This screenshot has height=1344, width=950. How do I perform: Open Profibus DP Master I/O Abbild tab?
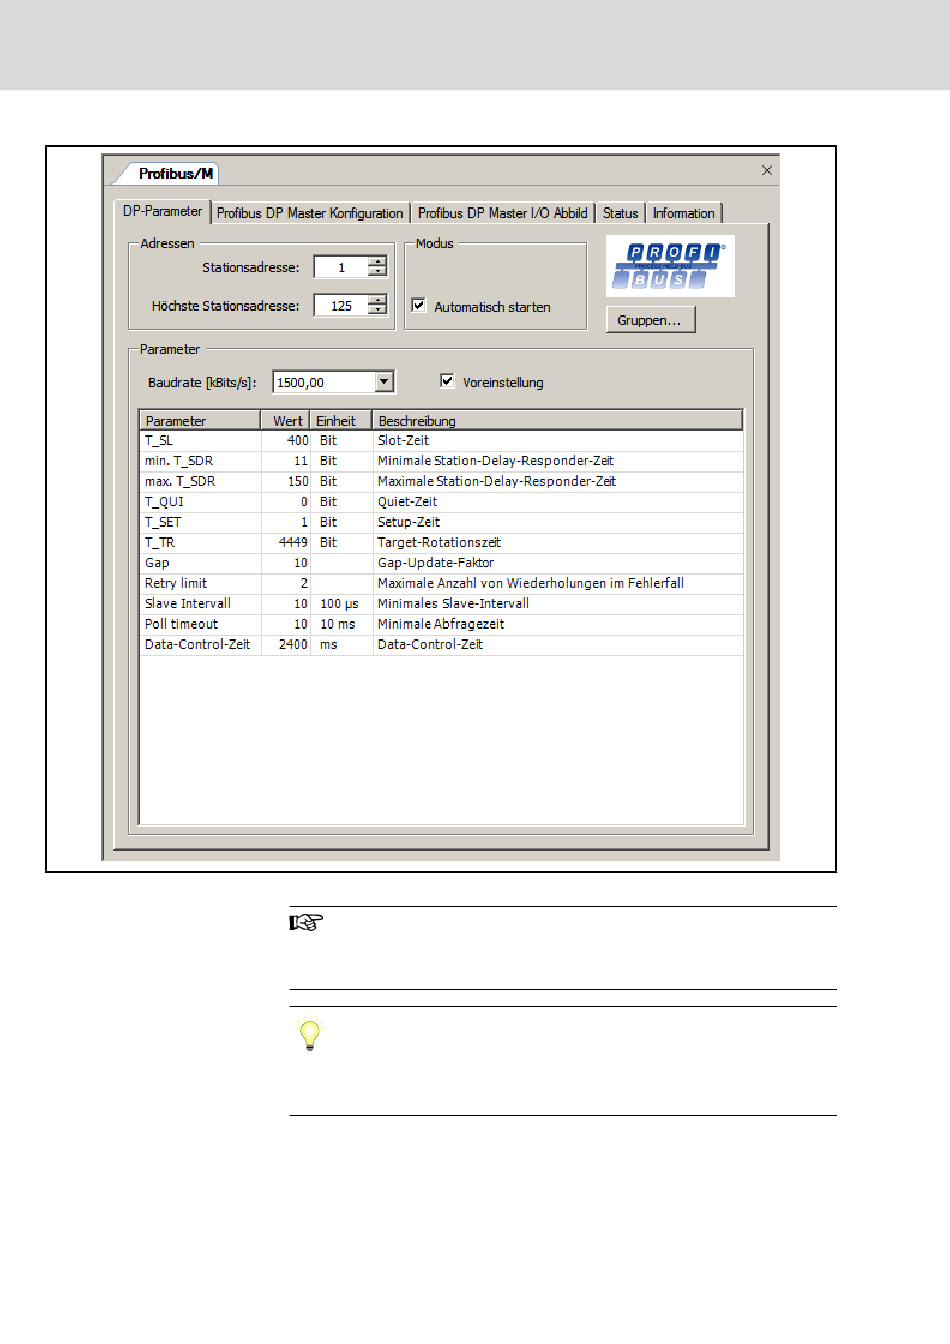click(x=503, y=213)
